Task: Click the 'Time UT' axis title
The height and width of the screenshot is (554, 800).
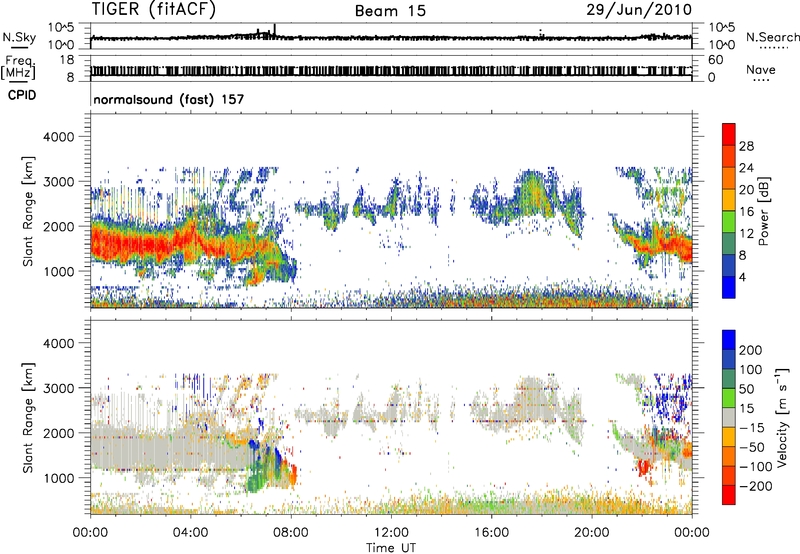Action: (x=391, y=548)
